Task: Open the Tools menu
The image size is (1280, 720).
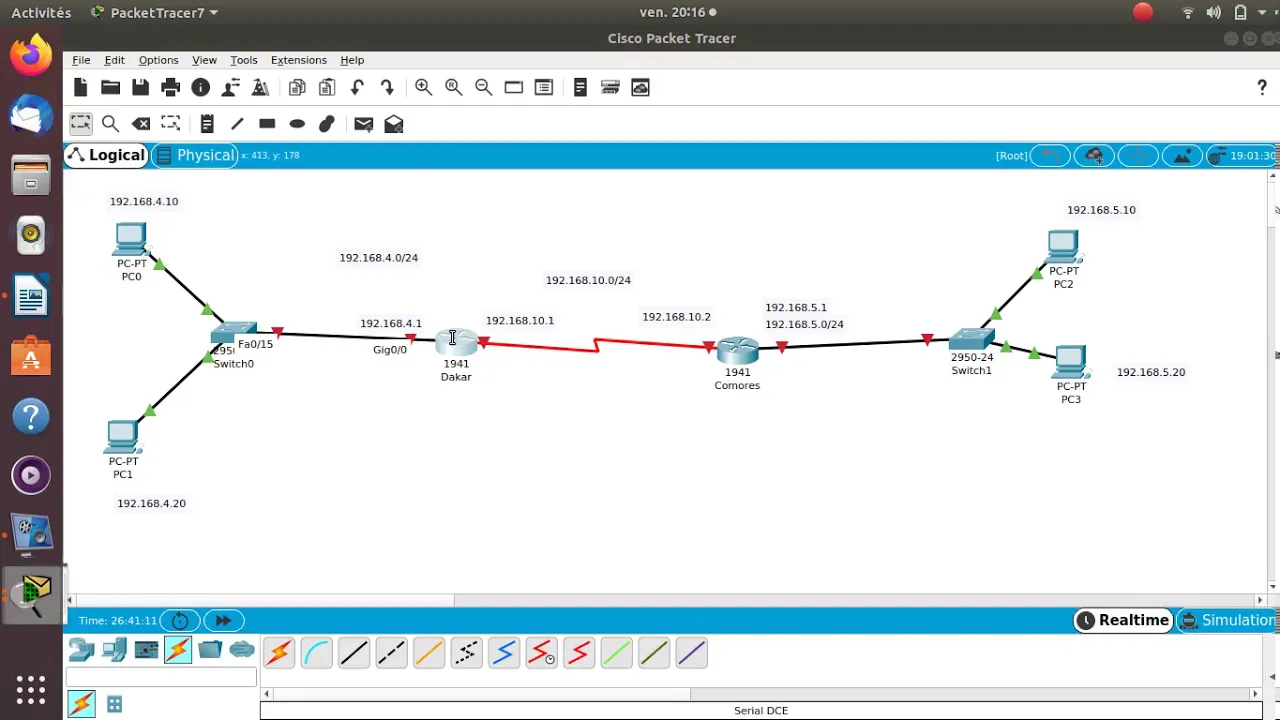Action: click(243, 60)
